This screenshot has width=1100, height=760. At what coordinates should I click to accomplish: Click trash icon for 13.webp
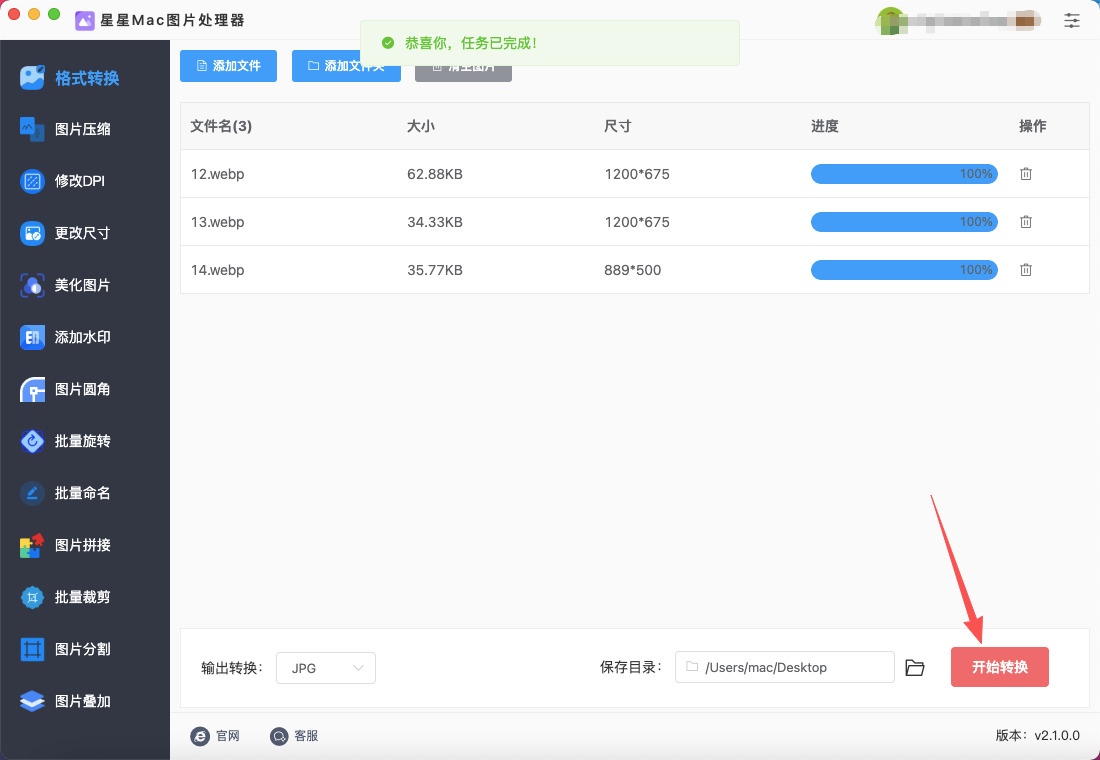tap(1025, 222)
